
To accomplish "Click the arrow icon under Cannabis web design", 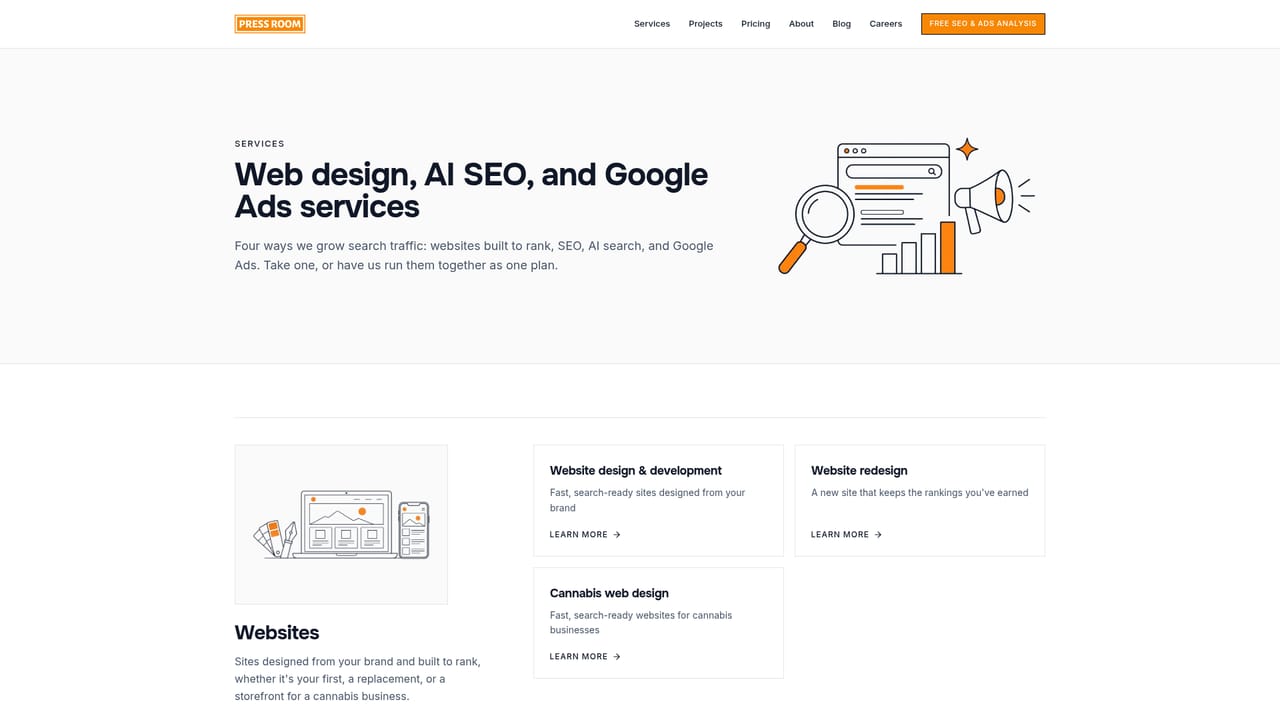I will (x=617, y=657).
